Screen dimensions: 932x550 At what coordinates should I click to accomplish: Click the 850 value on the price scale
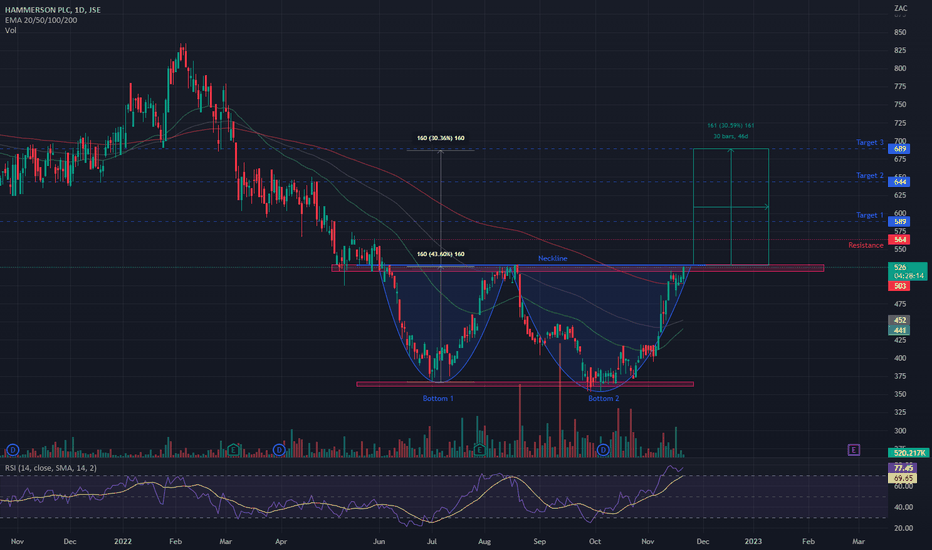(900, 32)
